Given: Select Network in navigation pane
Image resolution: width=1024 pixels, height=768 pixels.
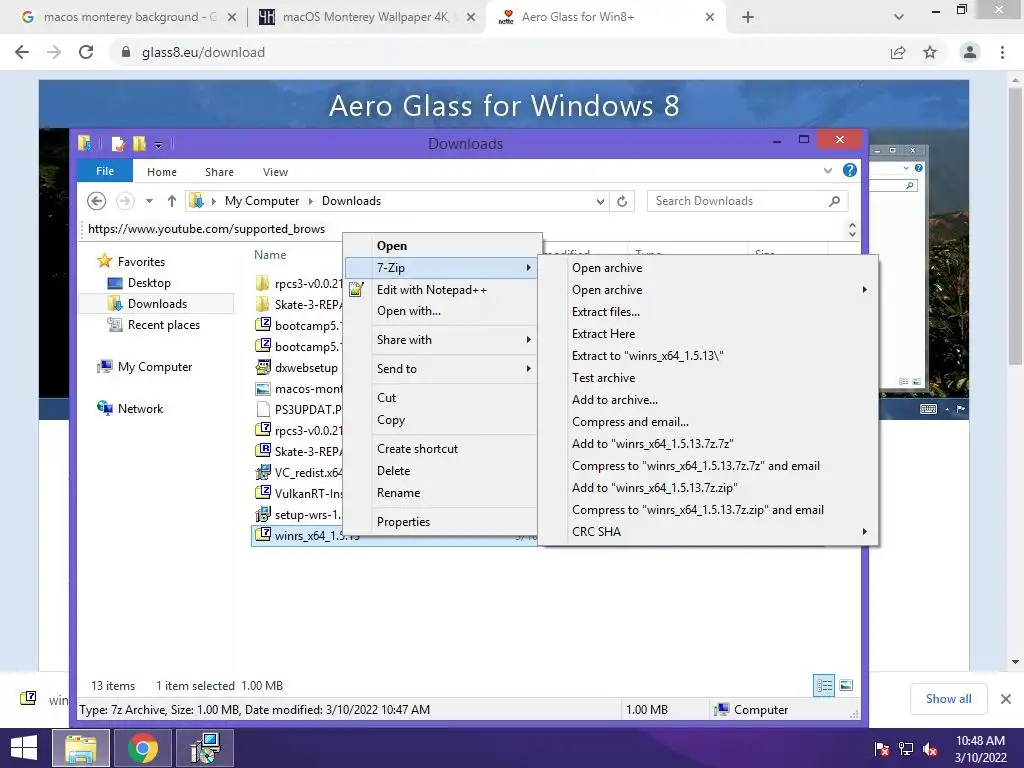Looking at the screenshot, I should (140, 409).
